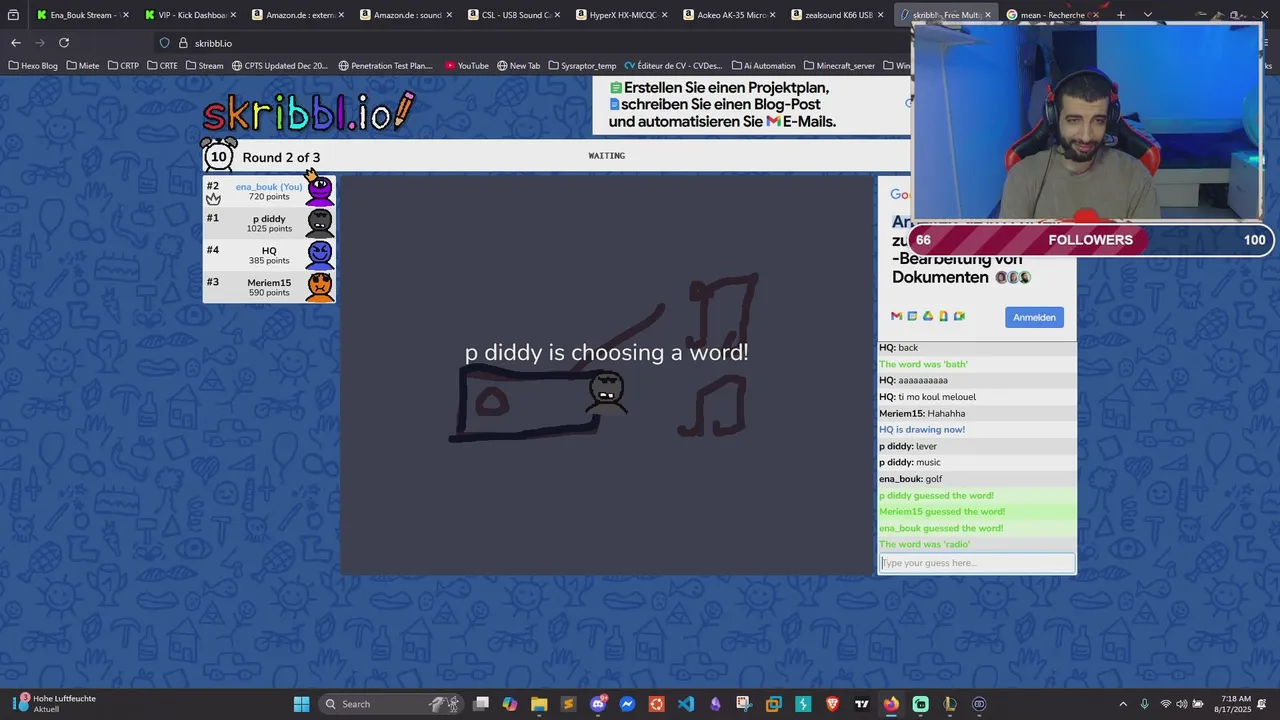Viewport: 1280px width, 720px height.
Task: Select Meriem15's row showing 590 points
Action: [x=269, y=287]
